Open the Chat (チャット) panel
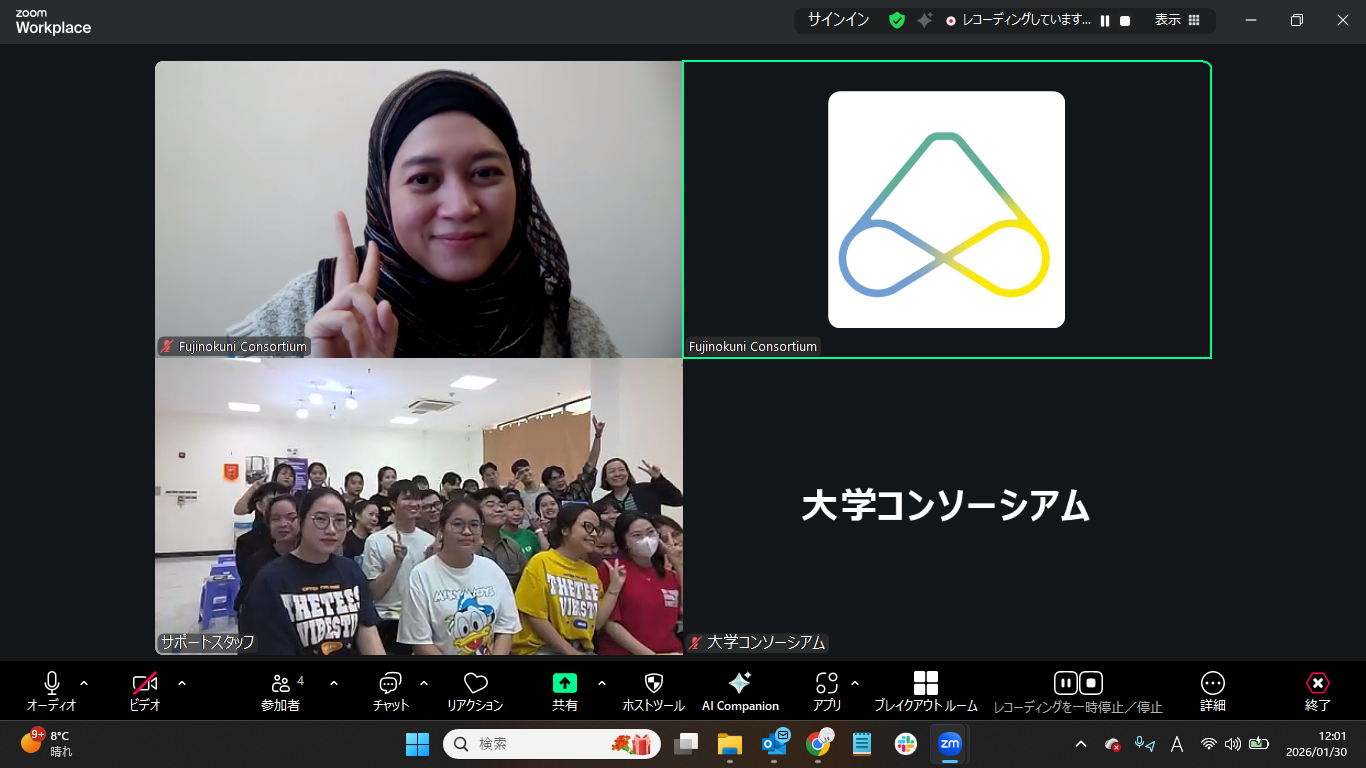 point(390,690)
